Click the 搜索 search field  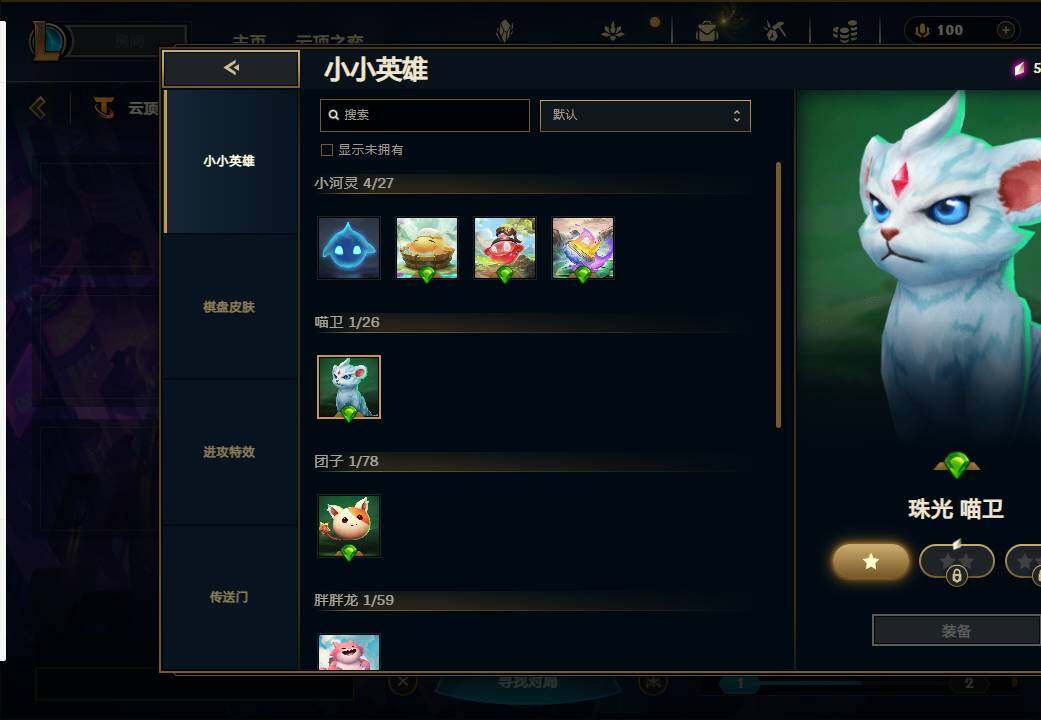pos(424,116)
